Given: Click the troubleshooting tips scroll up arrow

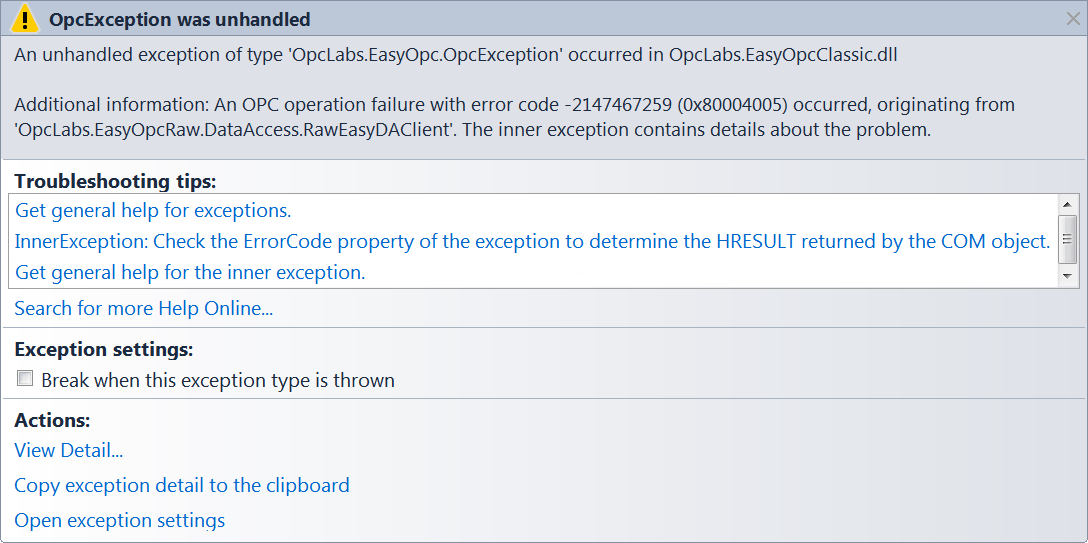Looking at the screenshot, I should point(1069,203).
